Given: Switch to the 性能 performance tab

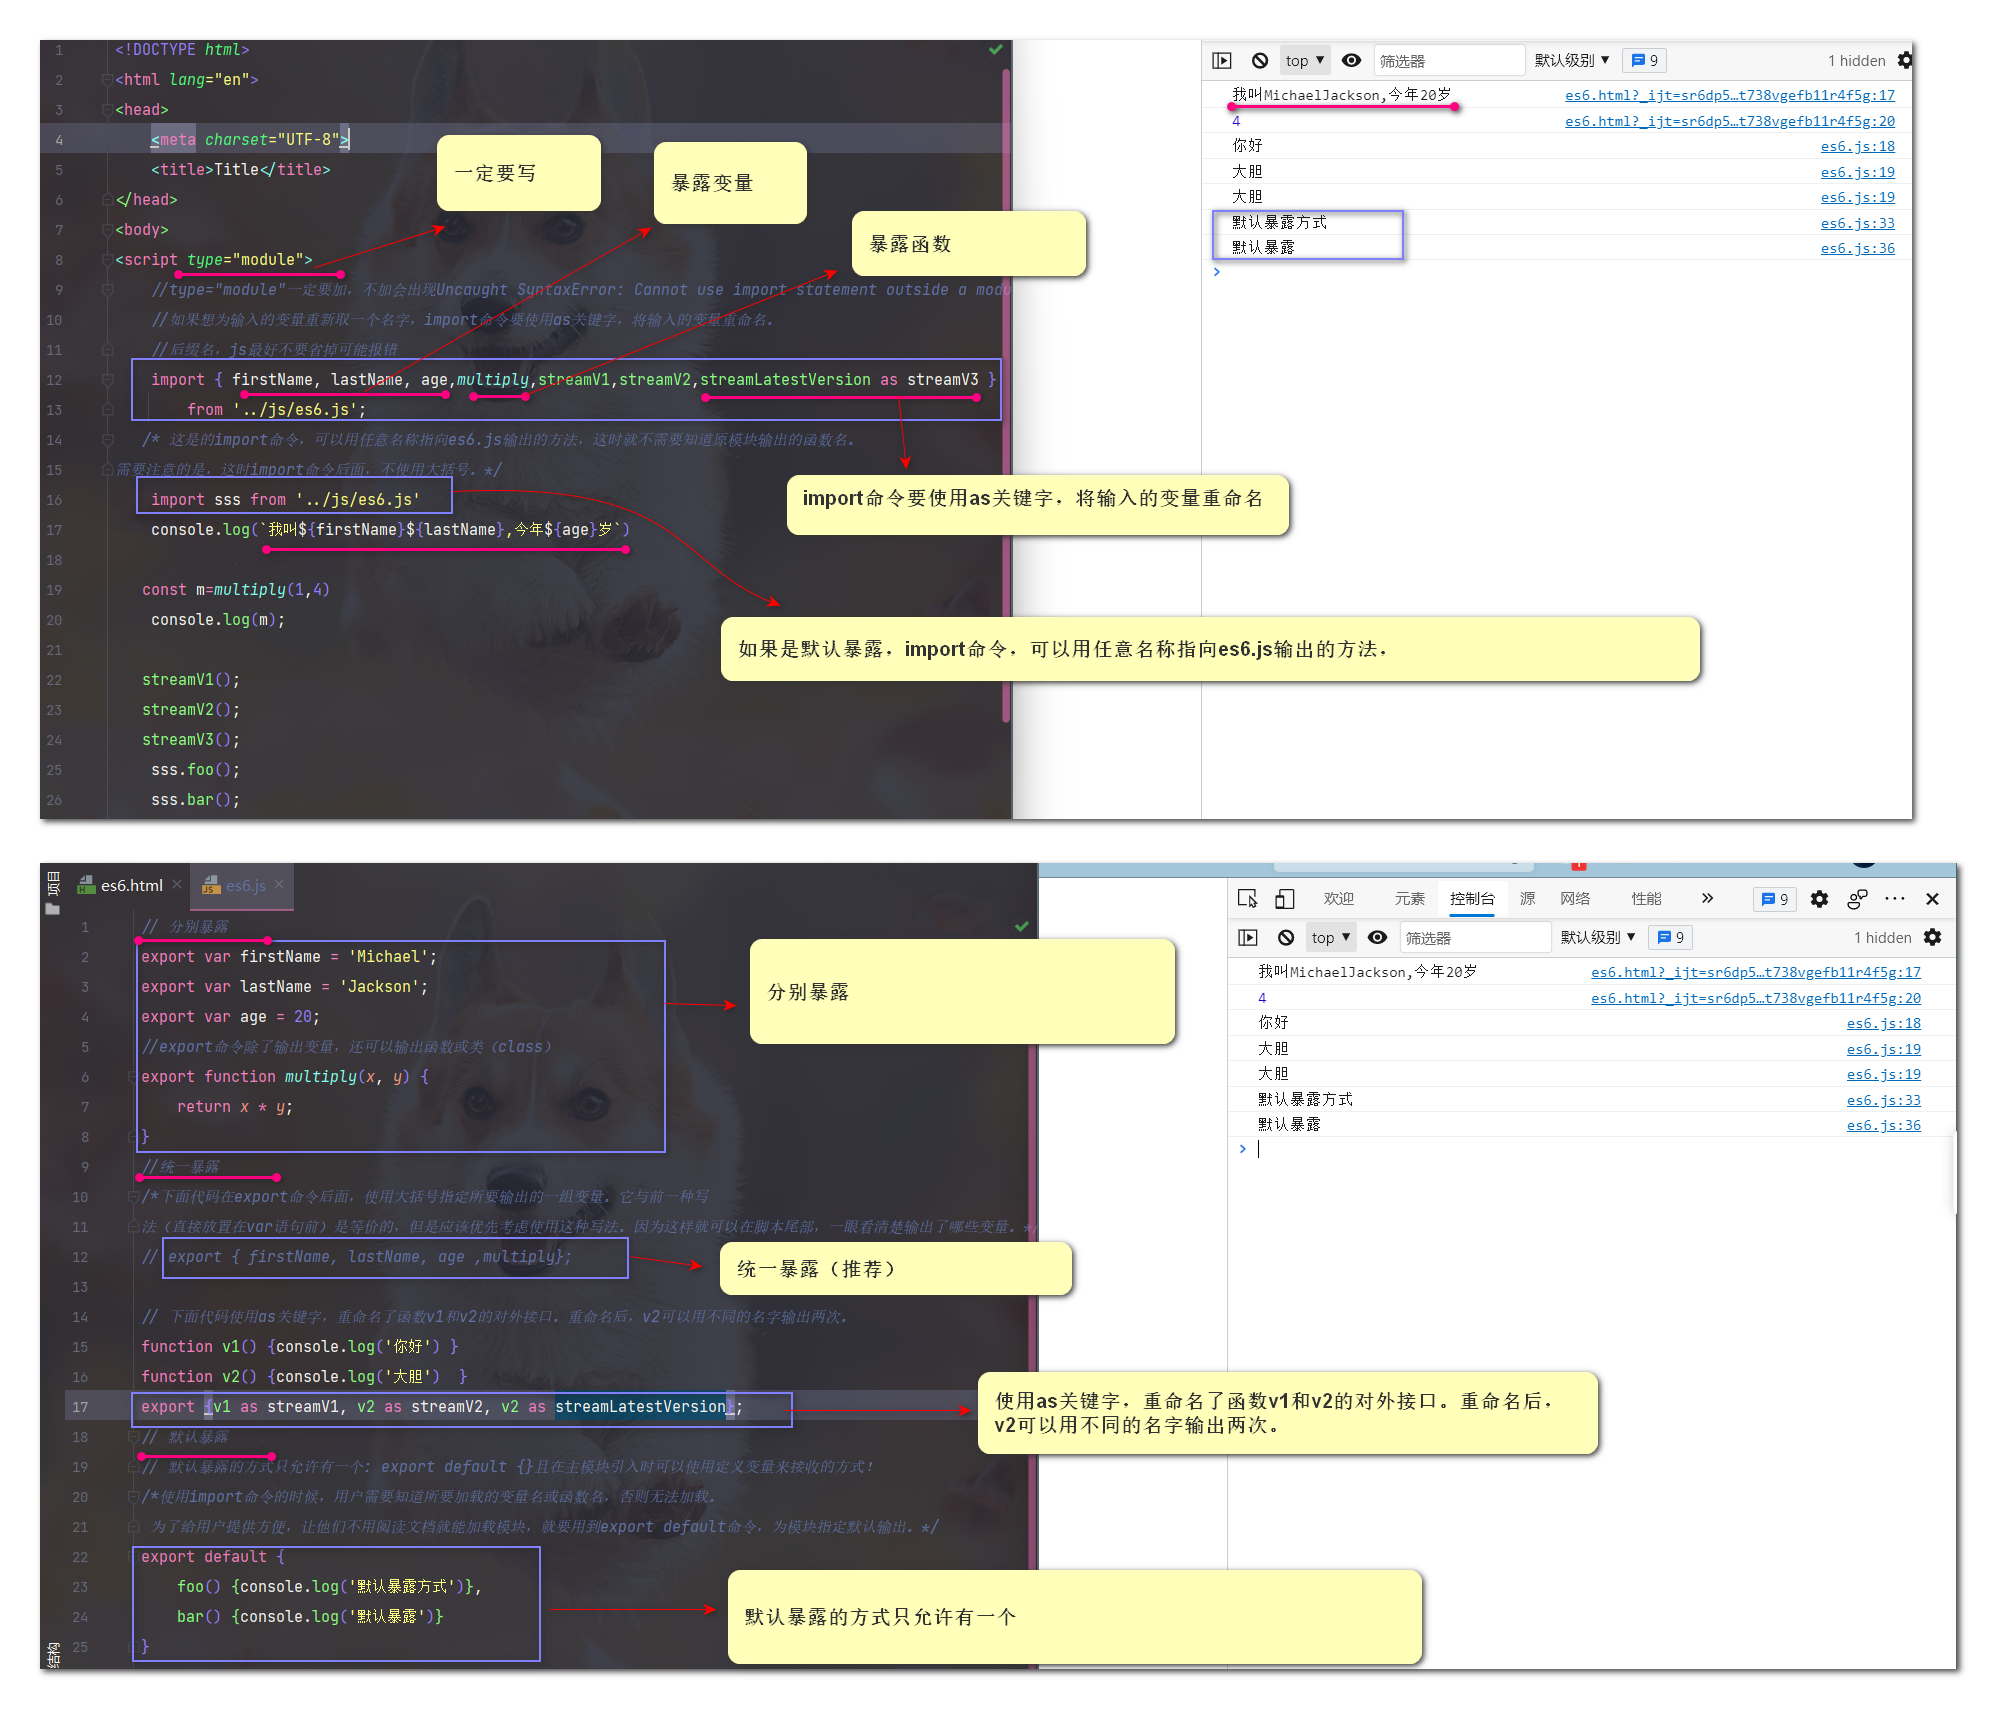Looking at the screenshot, I should tap(1646, 899).
